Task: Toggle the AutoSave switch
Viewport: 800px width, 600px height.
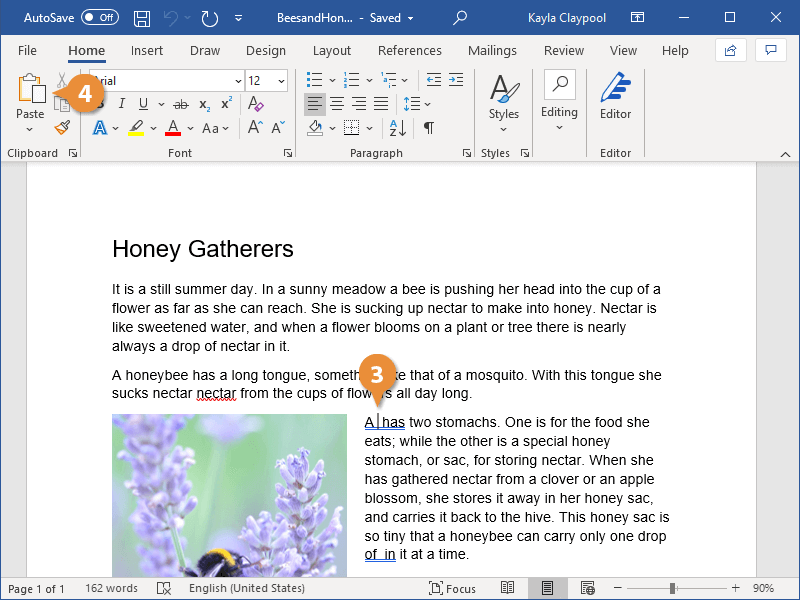Action: (99, 18)
